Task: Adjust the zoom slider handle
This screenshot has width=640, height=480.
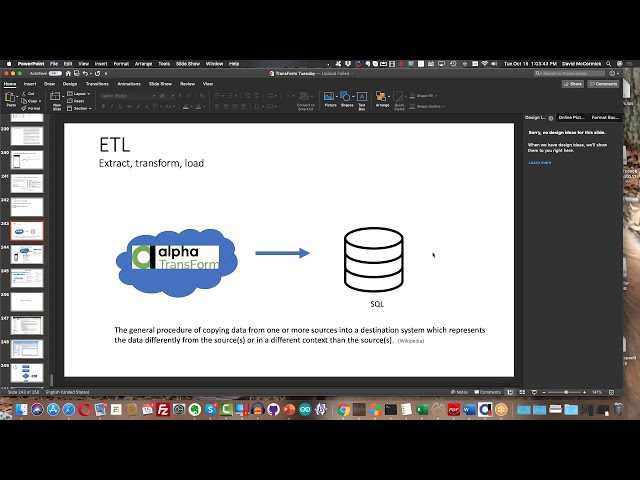Action: pos(566,392)
